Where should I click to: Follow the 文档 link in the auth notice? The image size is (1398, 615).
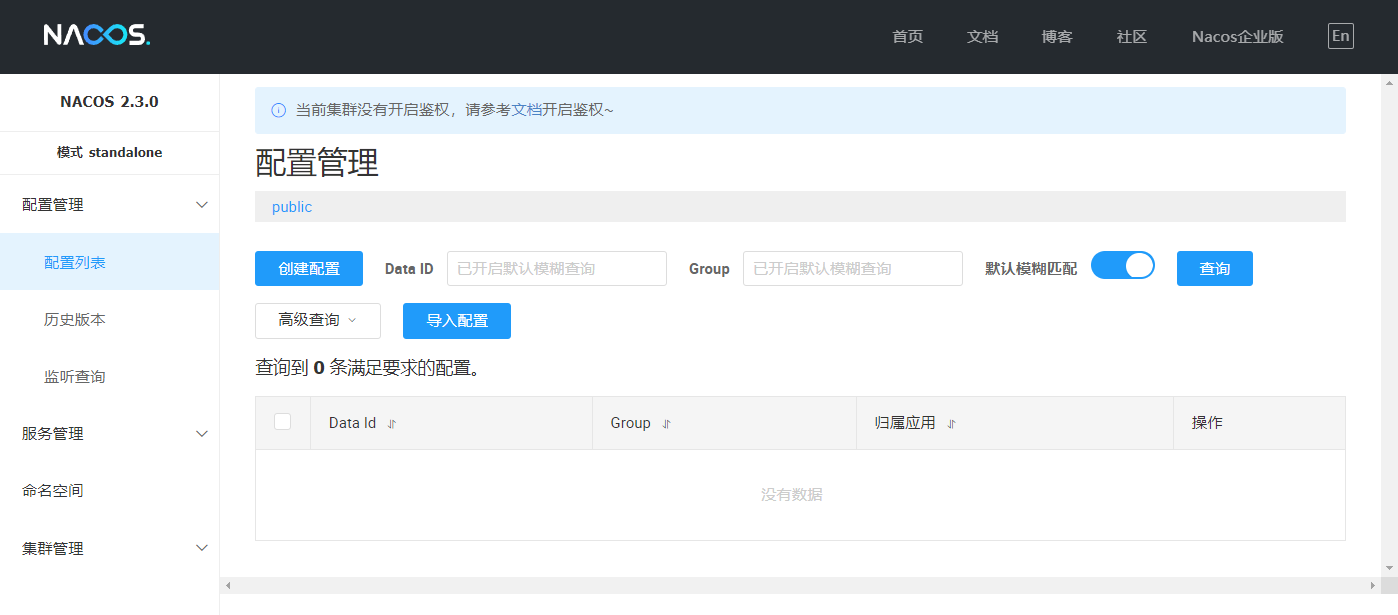(527, 110)
